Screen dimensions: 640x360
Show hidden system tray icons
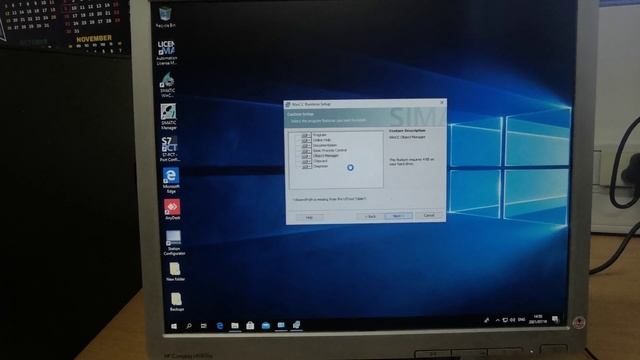pyautogui.click(x=498, y=320)
